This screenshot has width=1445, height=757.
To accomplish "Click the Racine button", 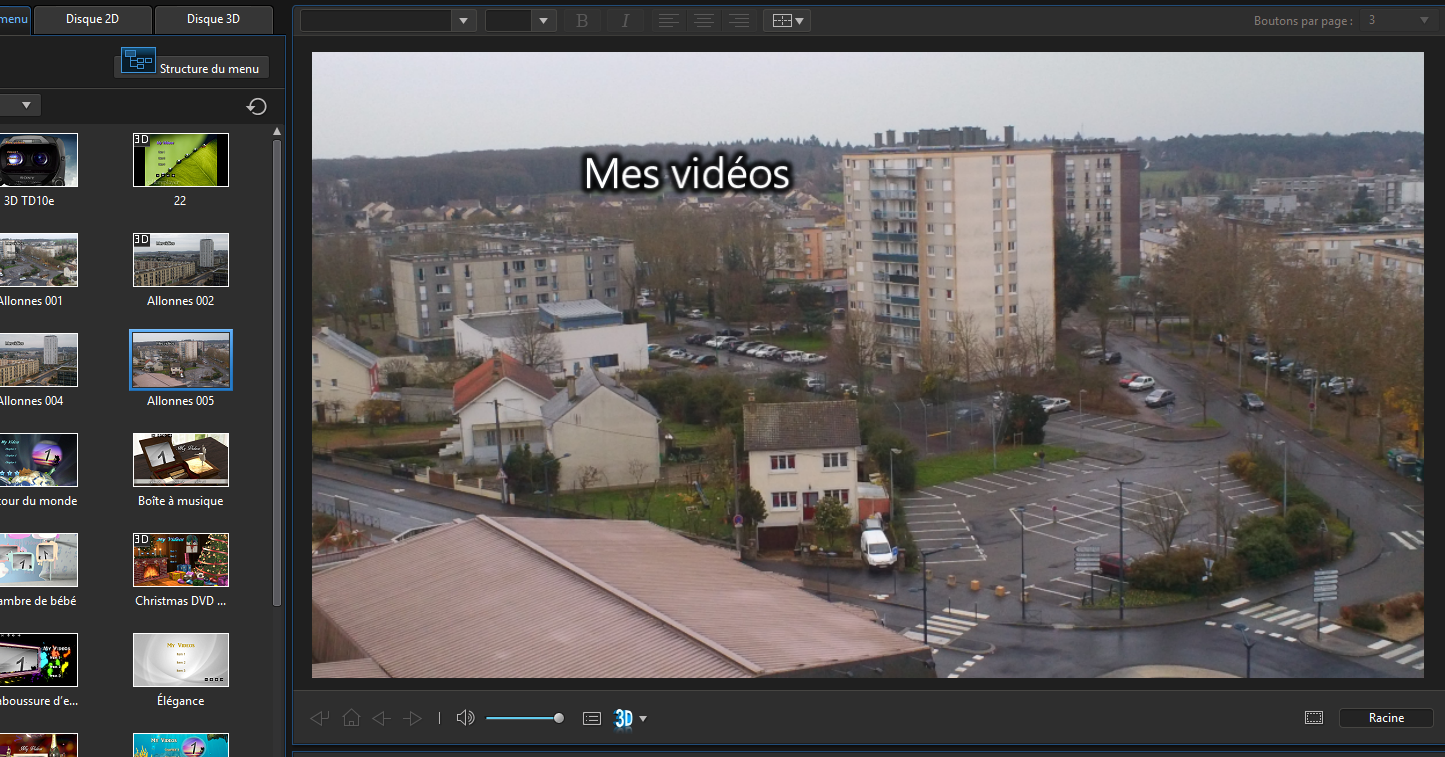I will (x=1386, y=718).
